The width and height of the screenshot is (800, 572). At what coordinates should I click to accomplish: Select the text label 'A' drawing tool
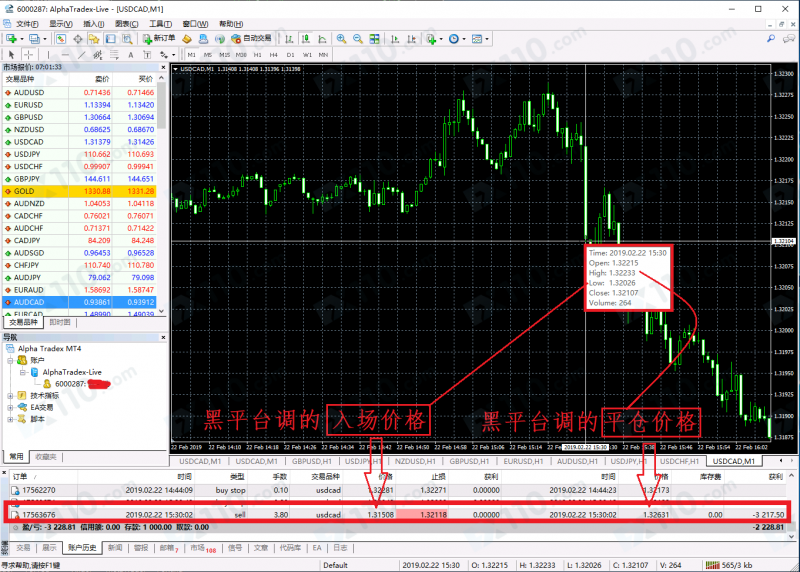(x=133, y=54)
